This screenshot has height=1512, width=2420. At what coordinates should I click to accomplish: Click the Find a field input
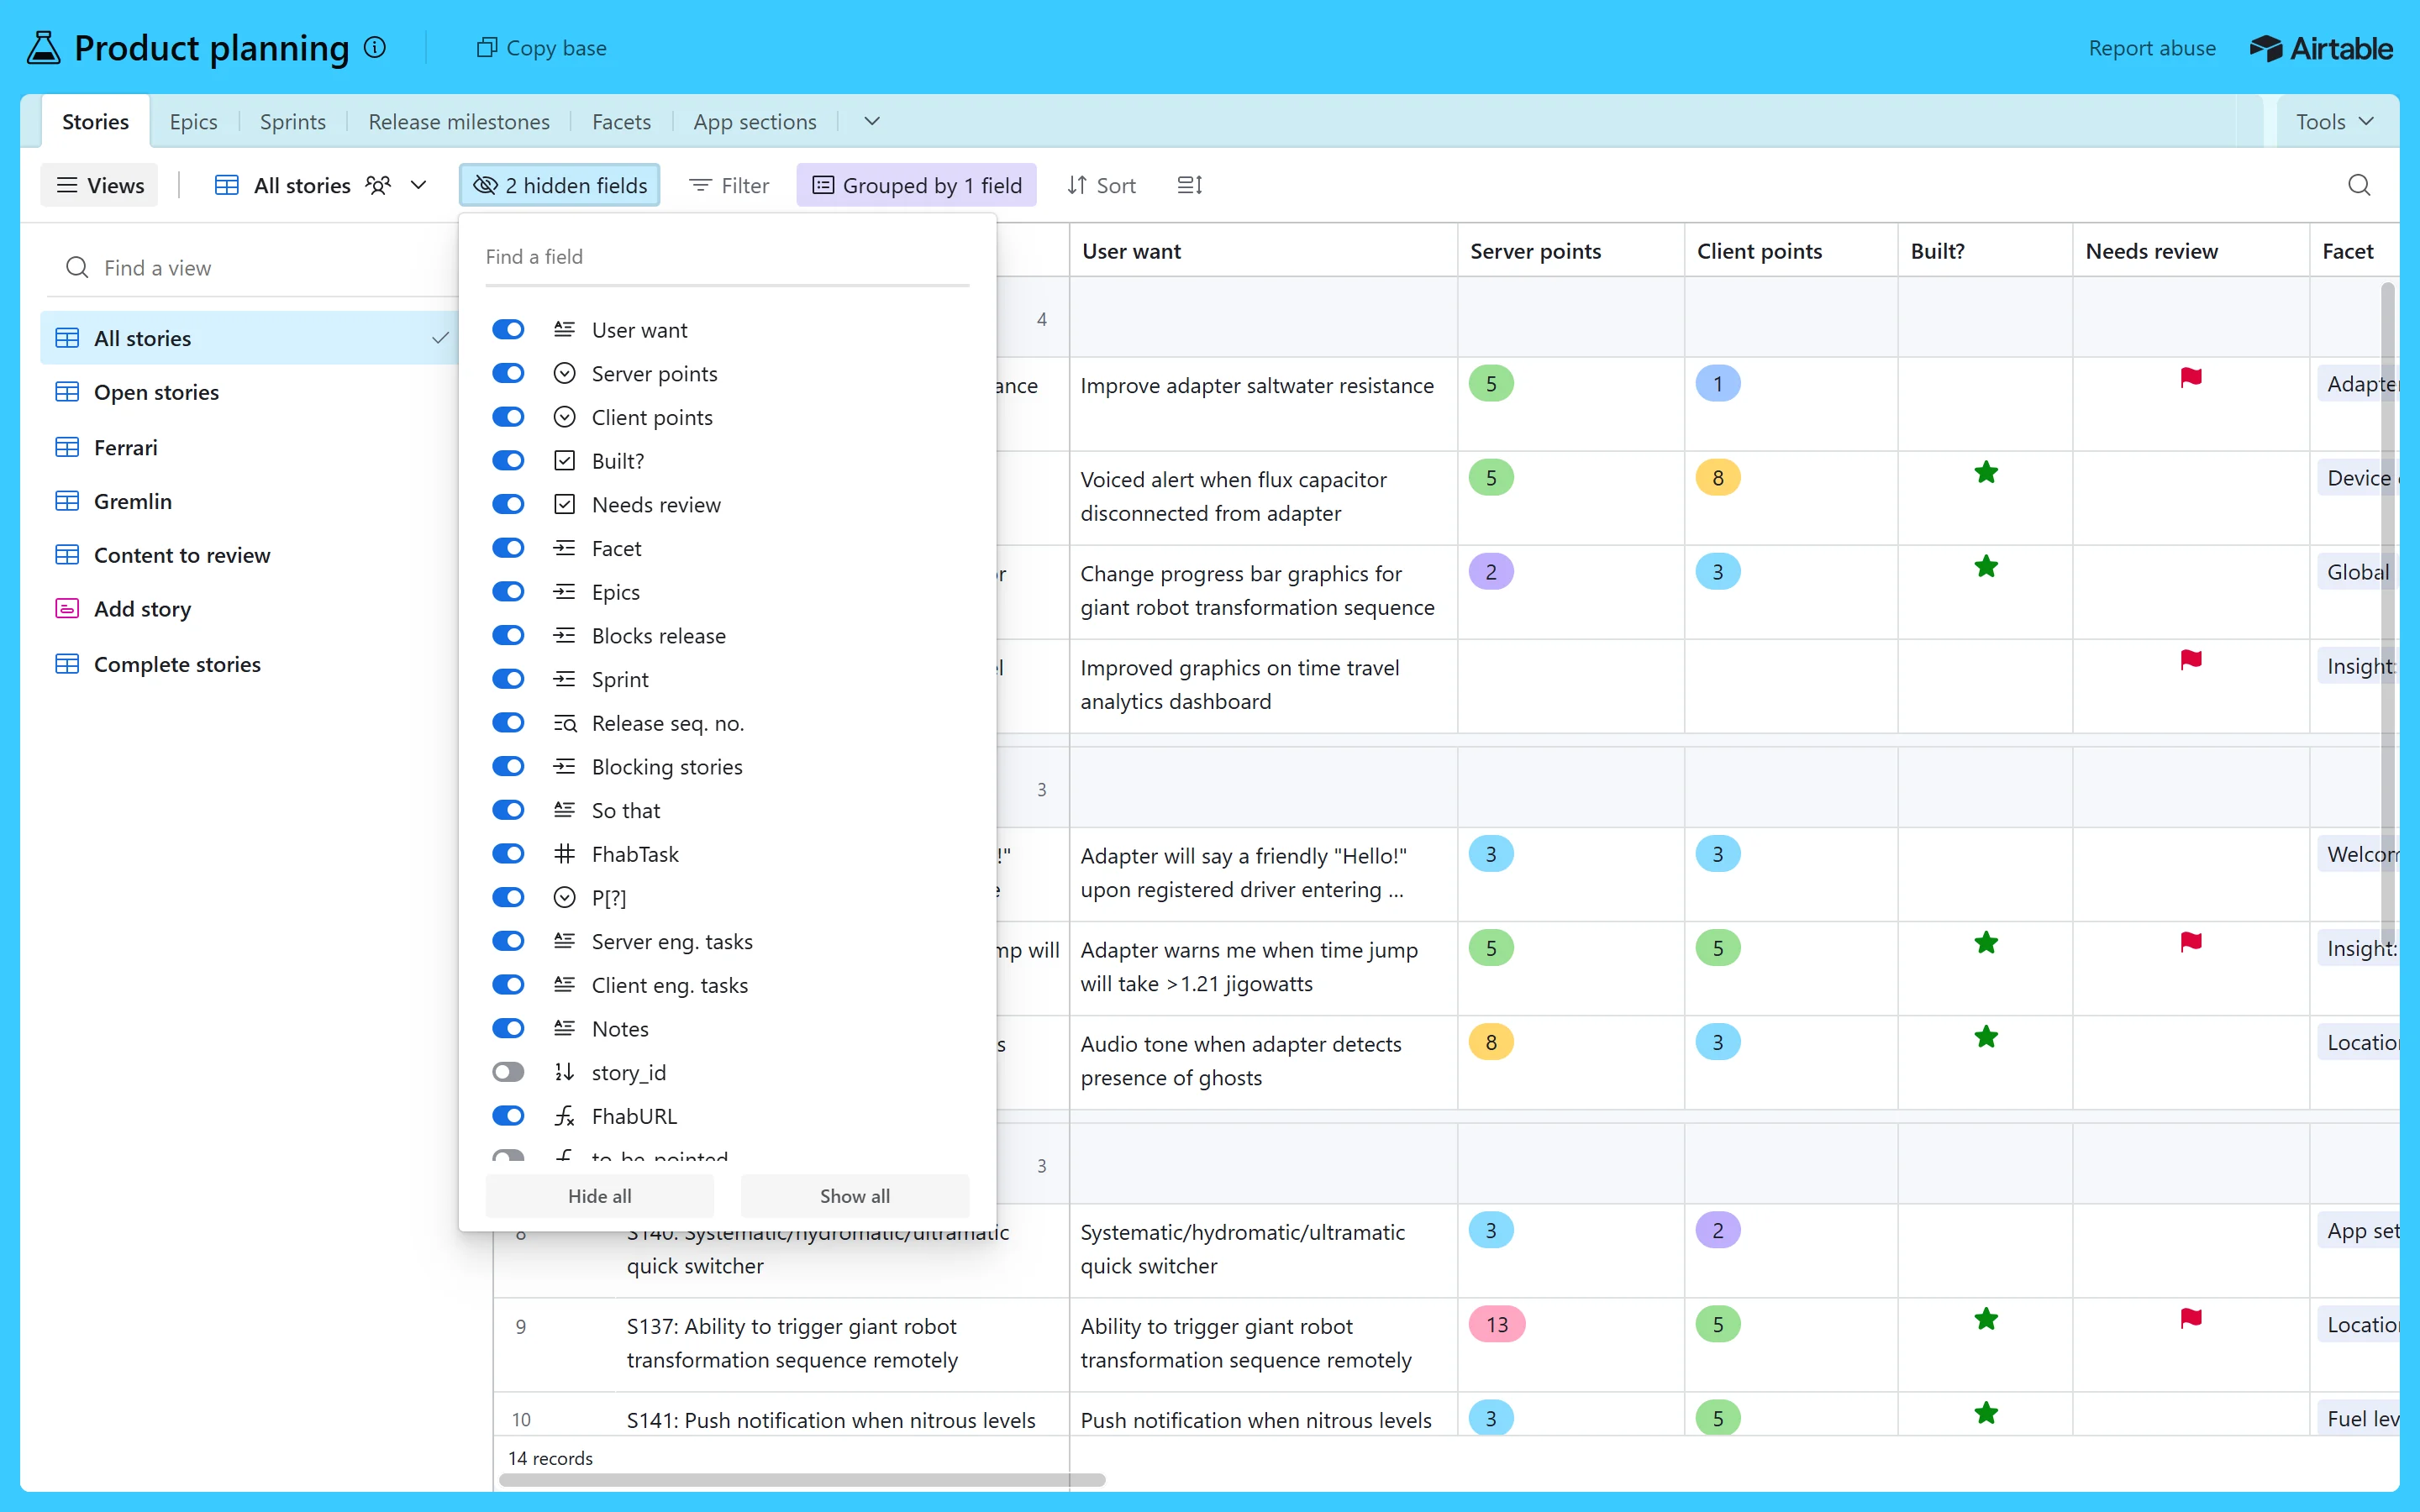click(x=727, y=257)
